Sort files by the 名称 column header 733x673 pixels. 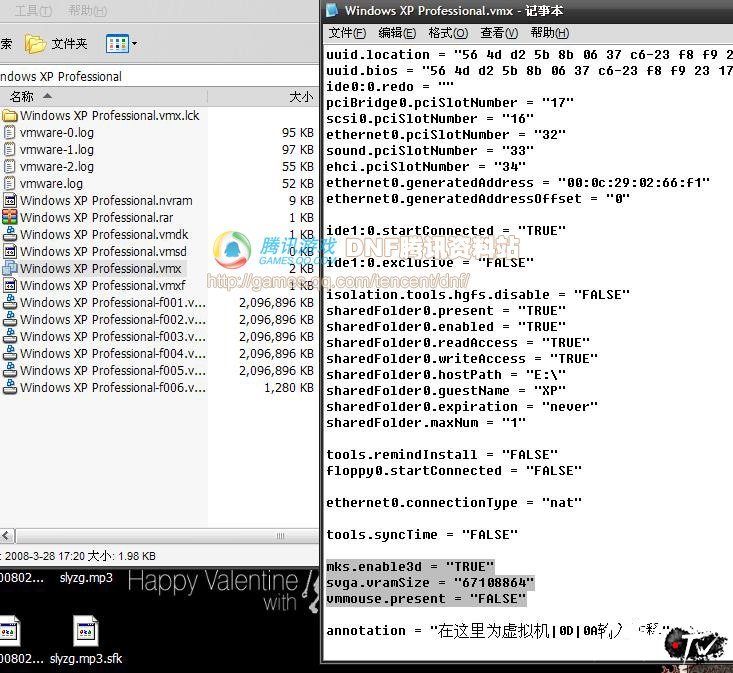[x=22, y=97]
